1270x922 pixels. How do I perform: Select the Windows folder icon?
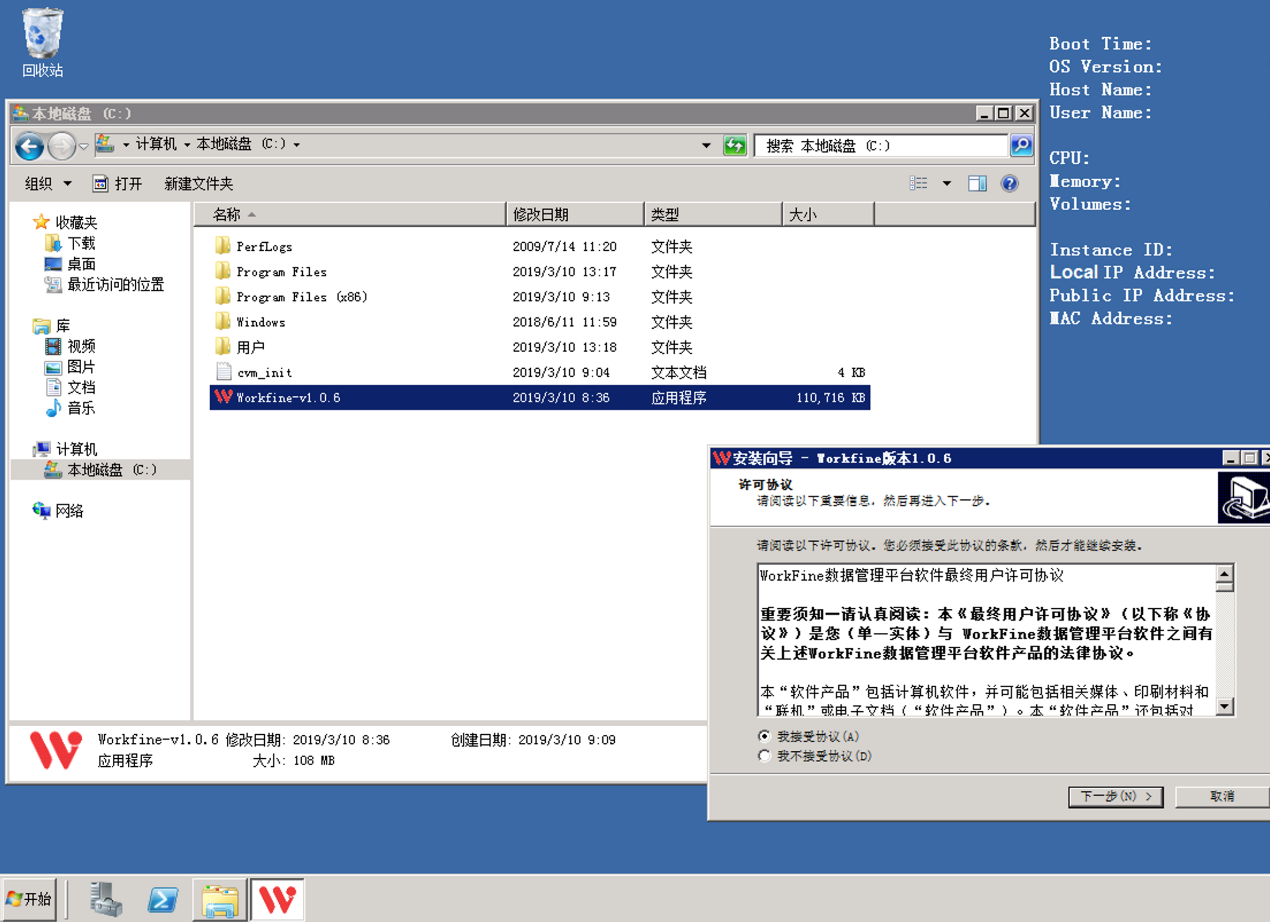tap(223, 321)
